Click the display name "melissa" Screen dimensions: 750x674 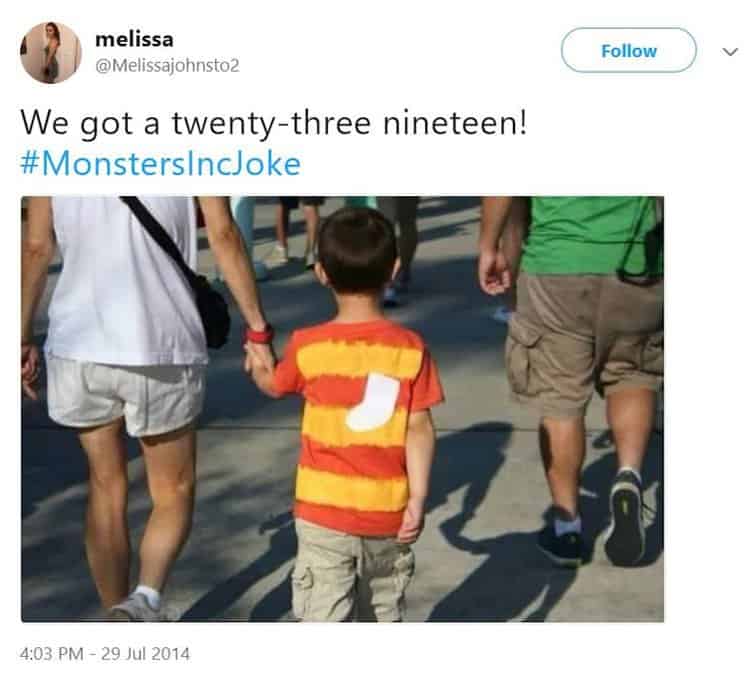click(134, 39)
